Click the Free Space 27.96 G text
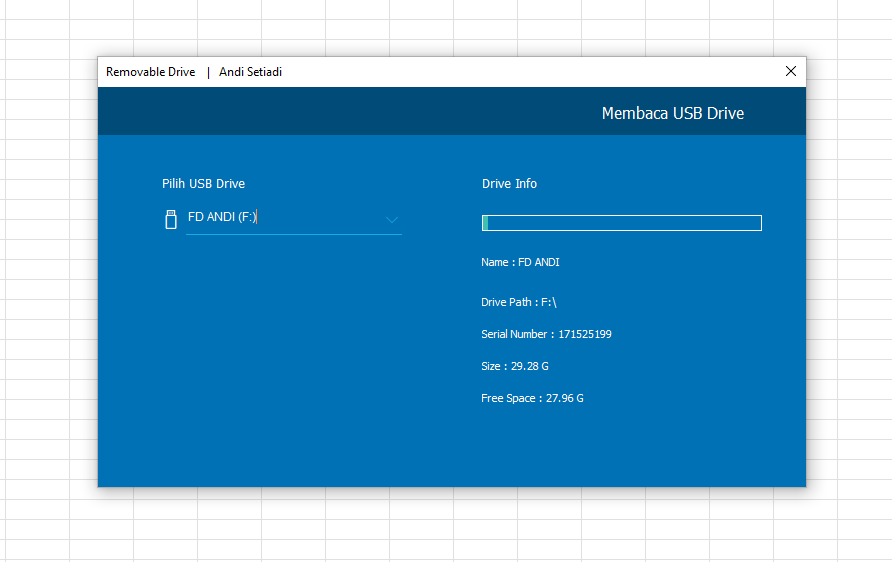The image size is (892, 562). tap(532, 398)
